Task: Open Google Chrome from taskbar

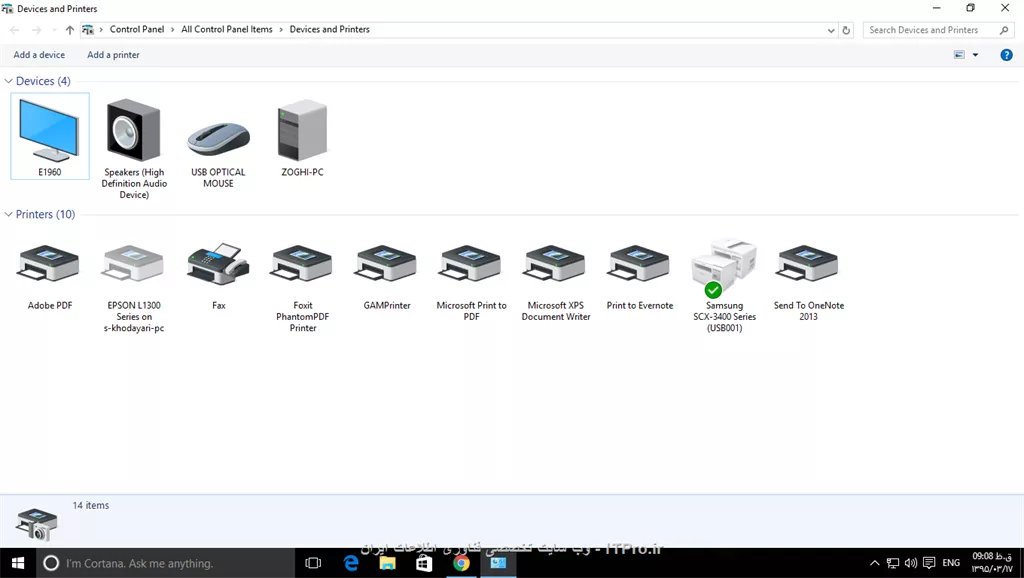Action: coord(461,563)
